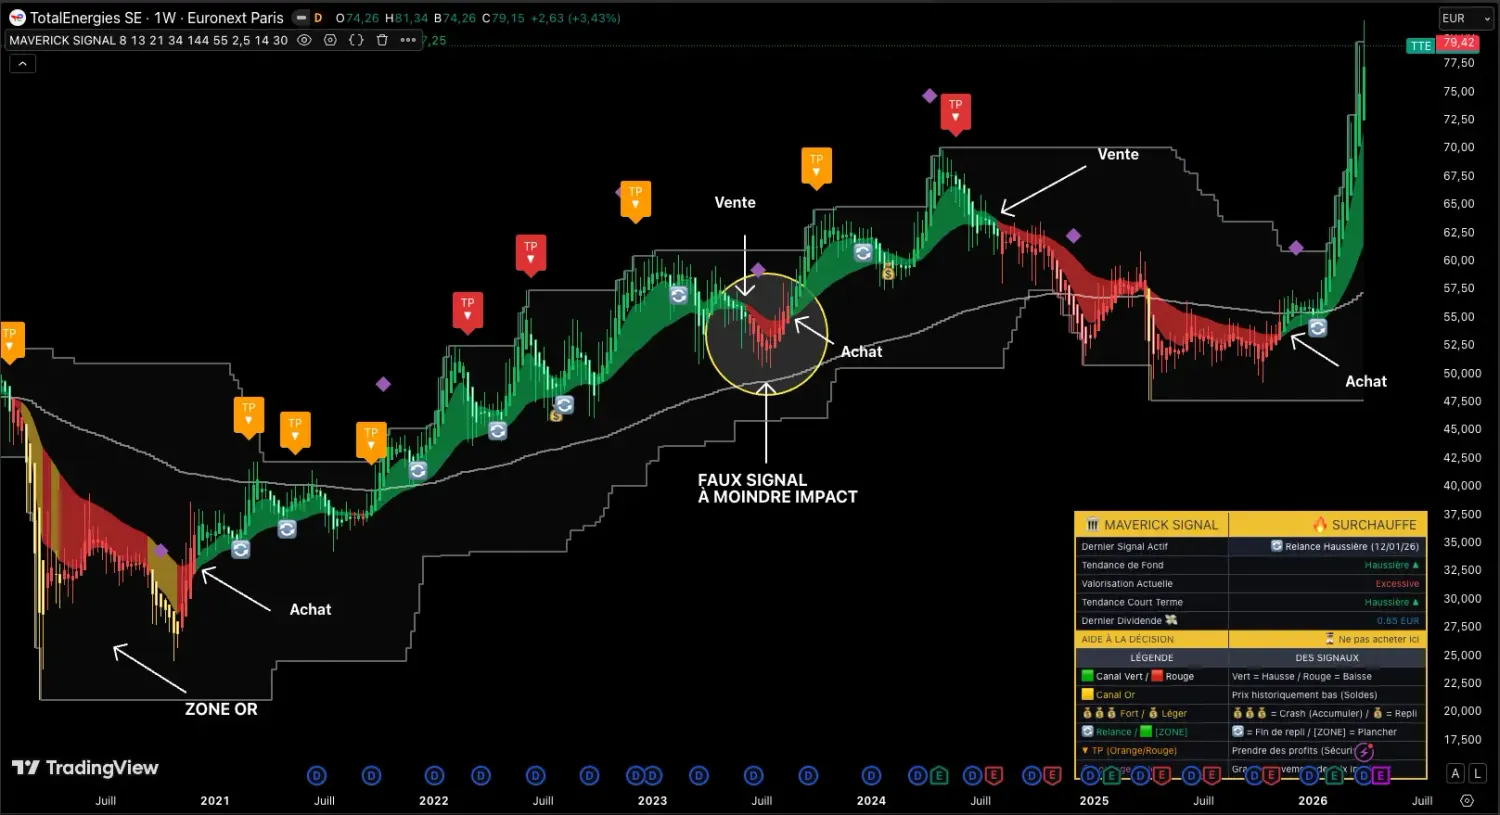Open the indicator's three-dot More menu
Viewport: 1500px width, 815px height.
point(408,40)
